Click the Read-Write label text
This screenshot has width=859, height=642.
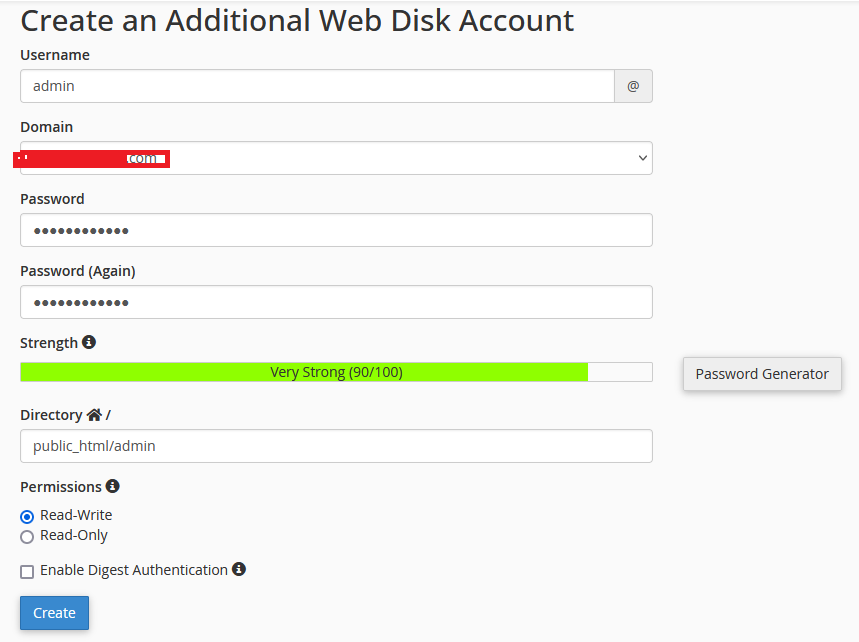point(76,515)
